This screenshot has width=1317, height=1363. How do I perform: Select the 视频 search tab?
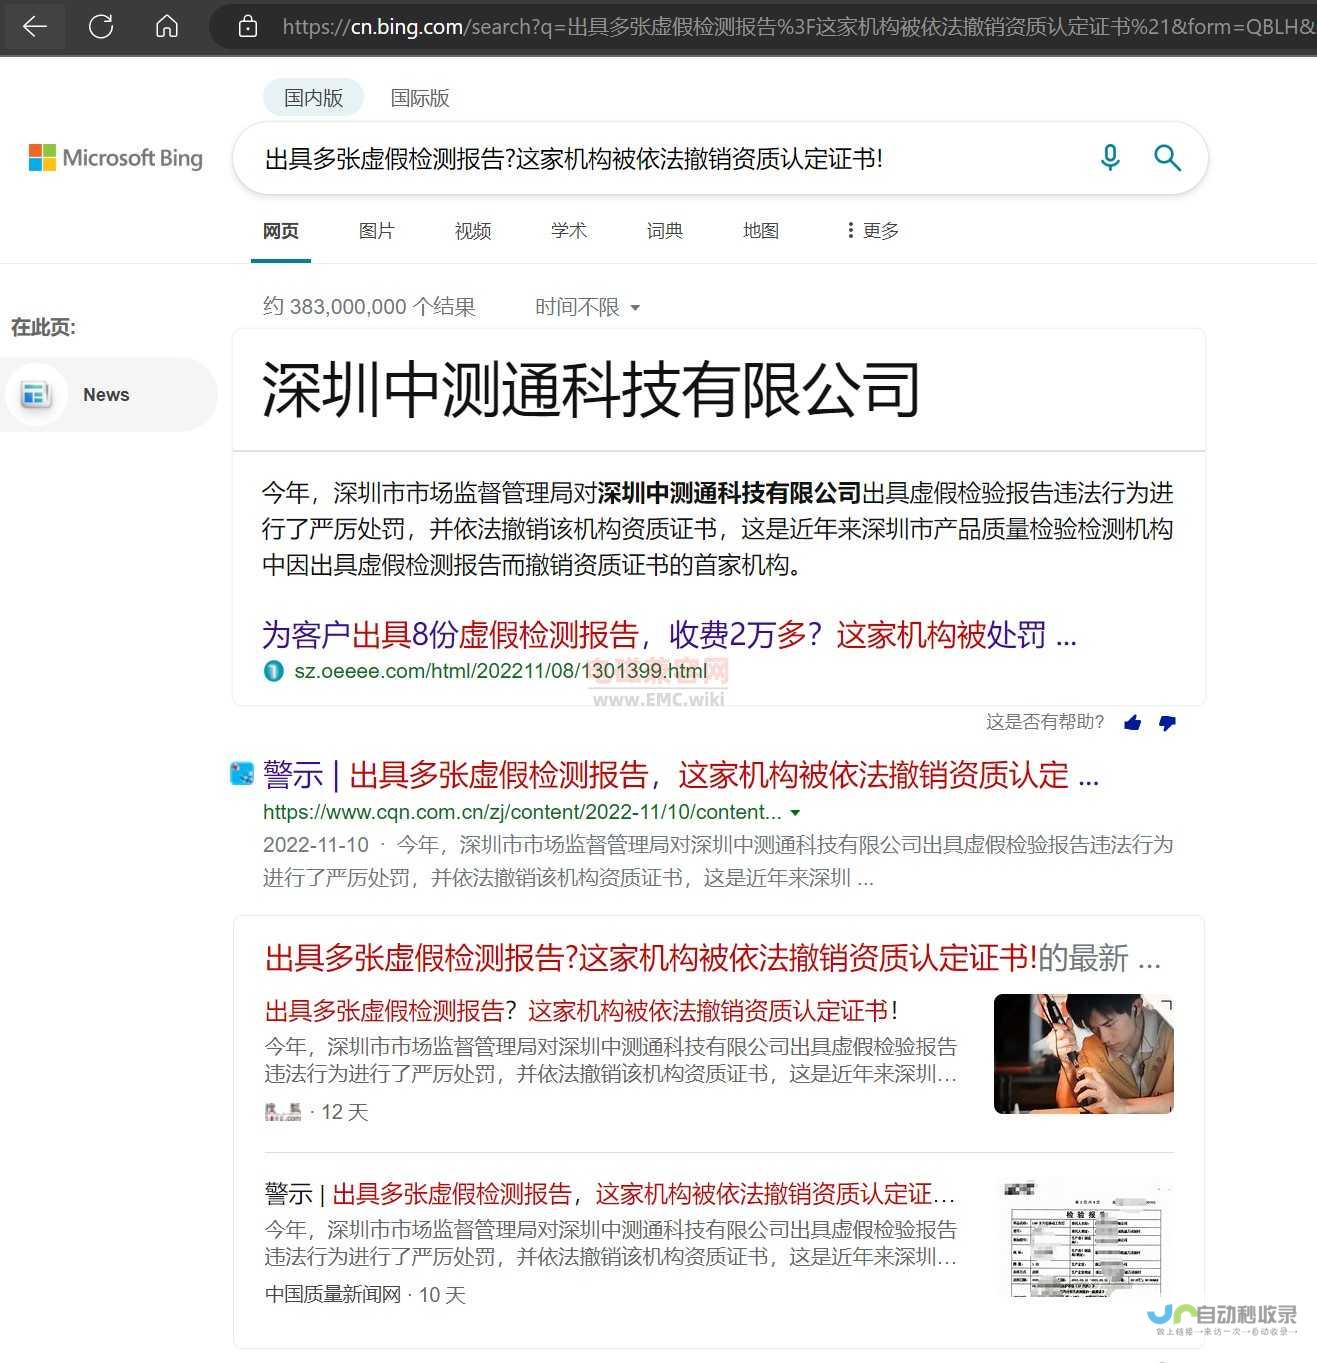[473, 231]
